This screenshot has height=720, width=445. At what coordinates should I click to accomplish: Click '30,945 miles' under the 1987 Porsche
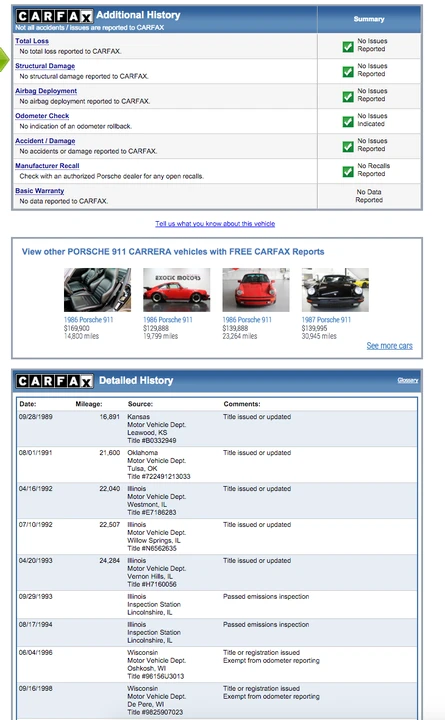tap(319, 336)
